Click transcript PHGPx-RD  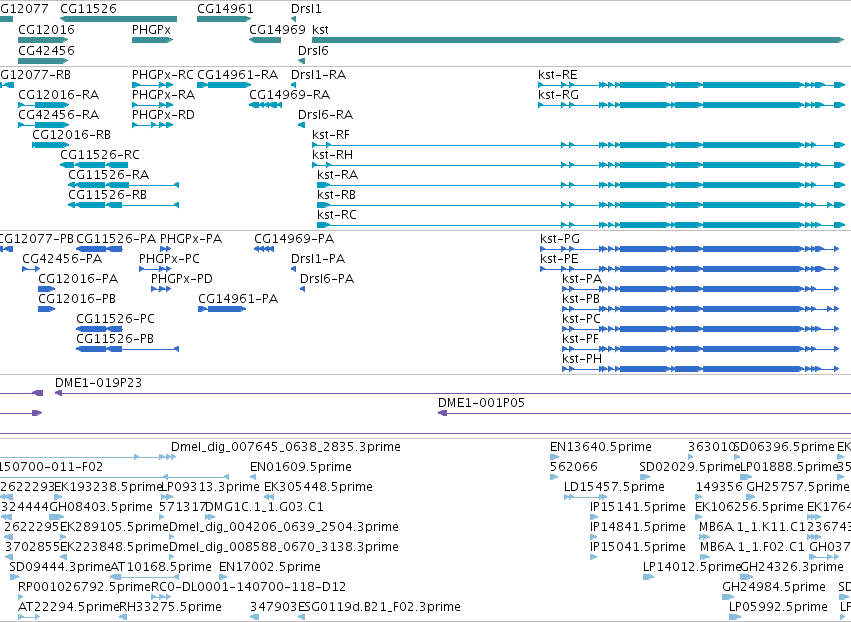coord(163,115)
